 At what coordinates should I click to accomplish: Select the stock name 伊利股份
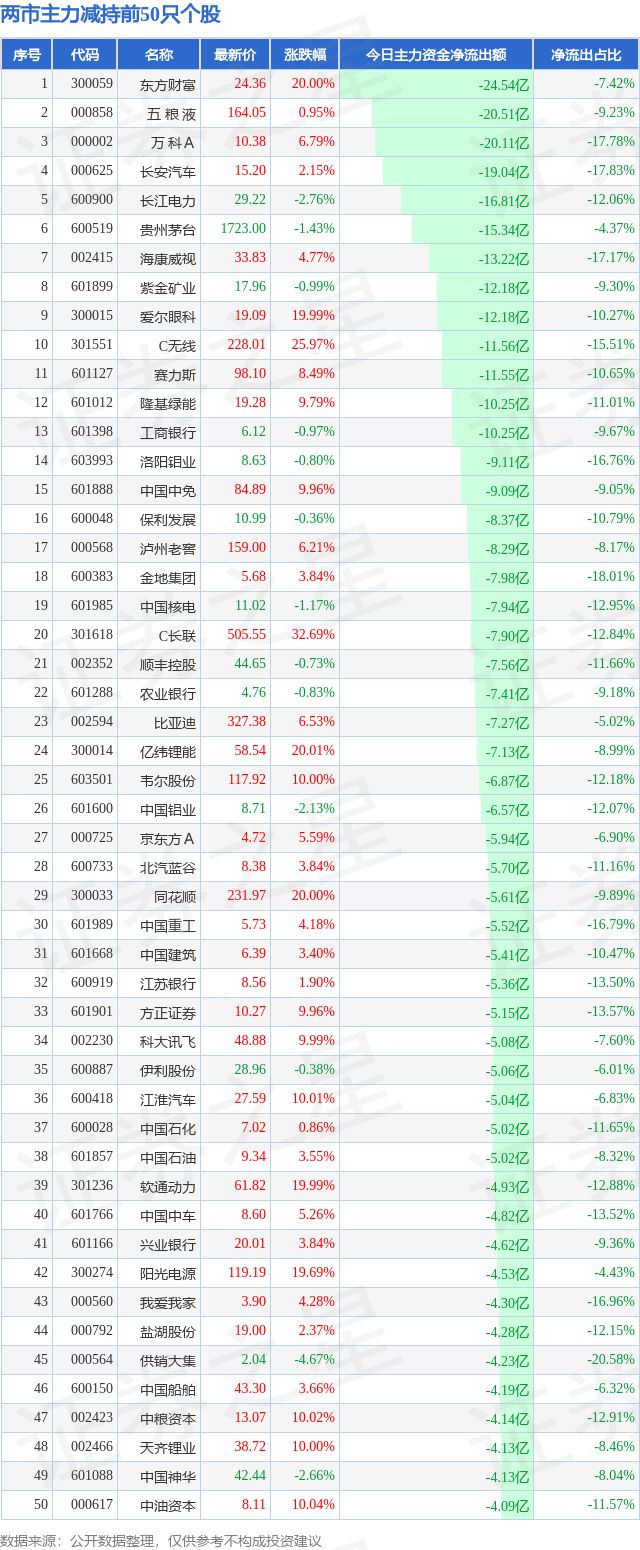pyautogui.click(x=168, y=1070)
